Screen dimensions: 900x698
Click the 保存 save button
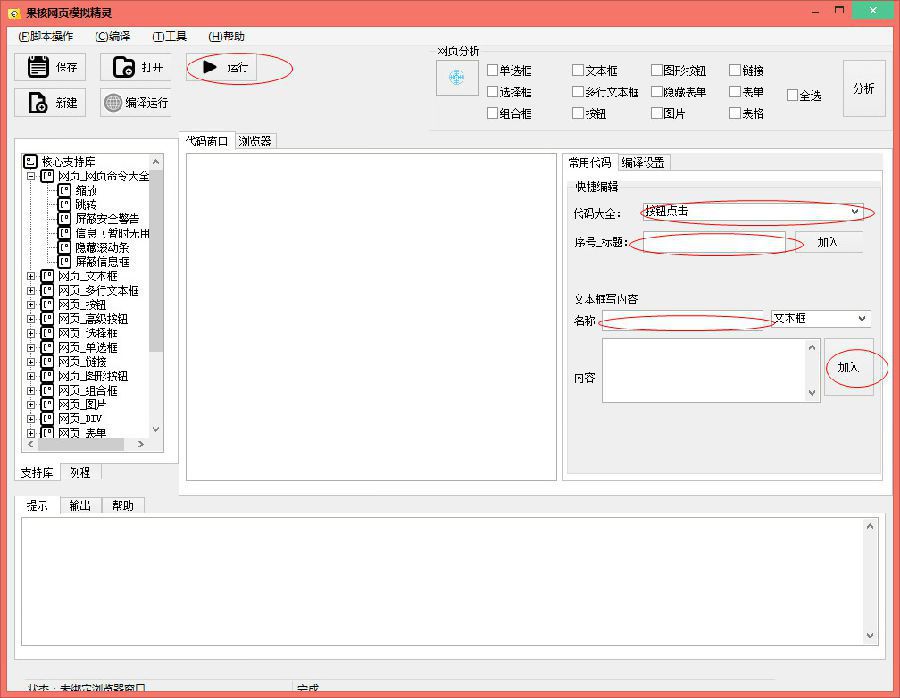(50, 67)
